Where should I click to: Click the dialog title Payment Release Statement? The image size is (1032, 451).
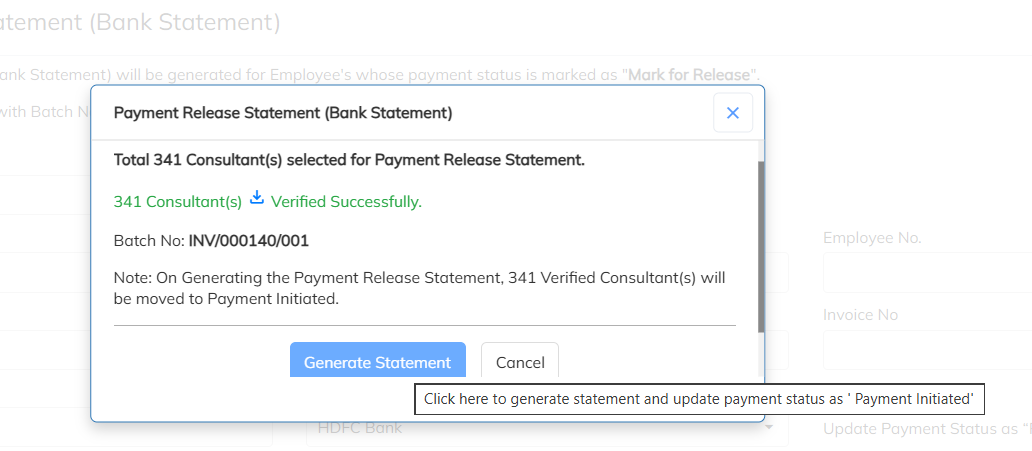tap(283, 113)
